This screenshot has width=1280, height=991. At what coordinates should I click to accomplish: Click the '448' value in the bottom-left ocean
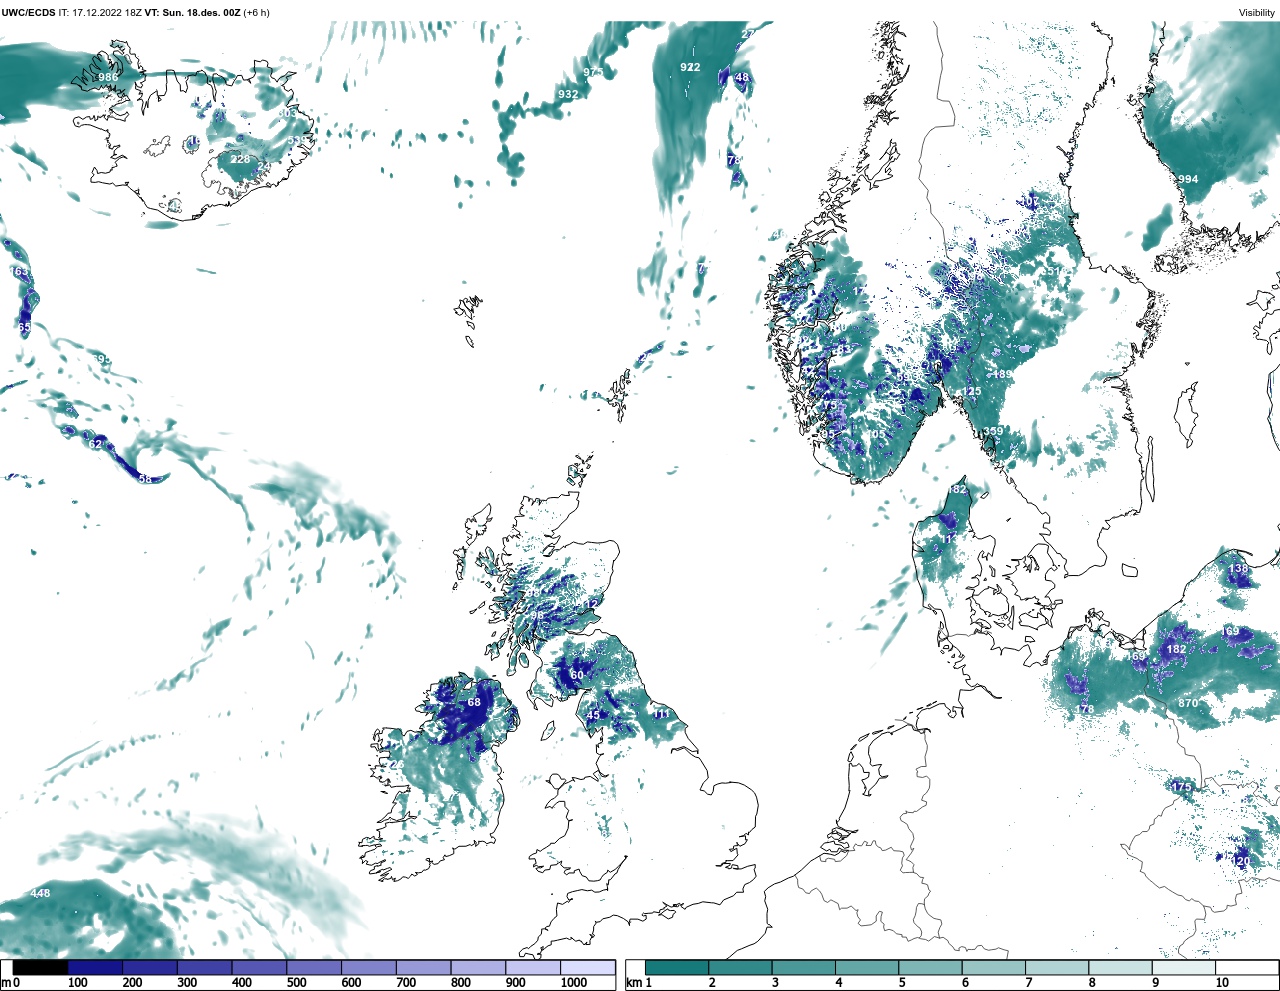tap(40, 893)
